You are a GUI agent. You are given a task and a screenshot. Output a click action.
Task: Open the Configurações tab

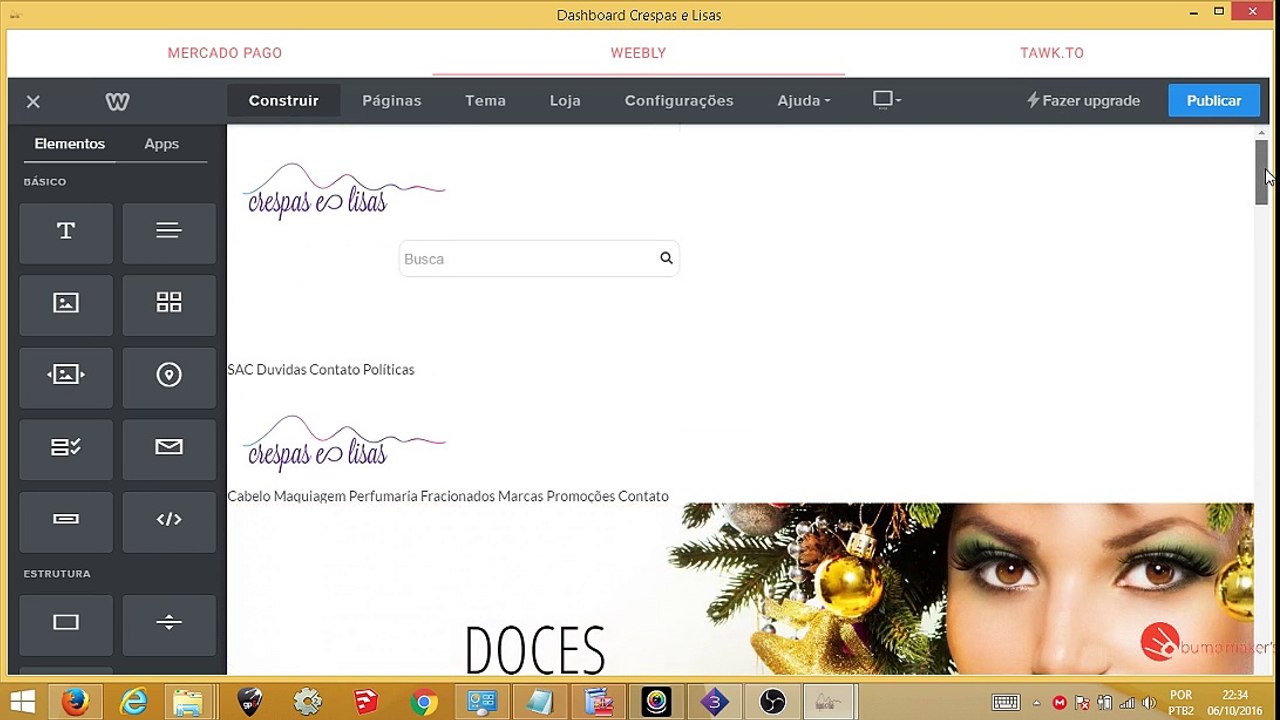(679, 101)
